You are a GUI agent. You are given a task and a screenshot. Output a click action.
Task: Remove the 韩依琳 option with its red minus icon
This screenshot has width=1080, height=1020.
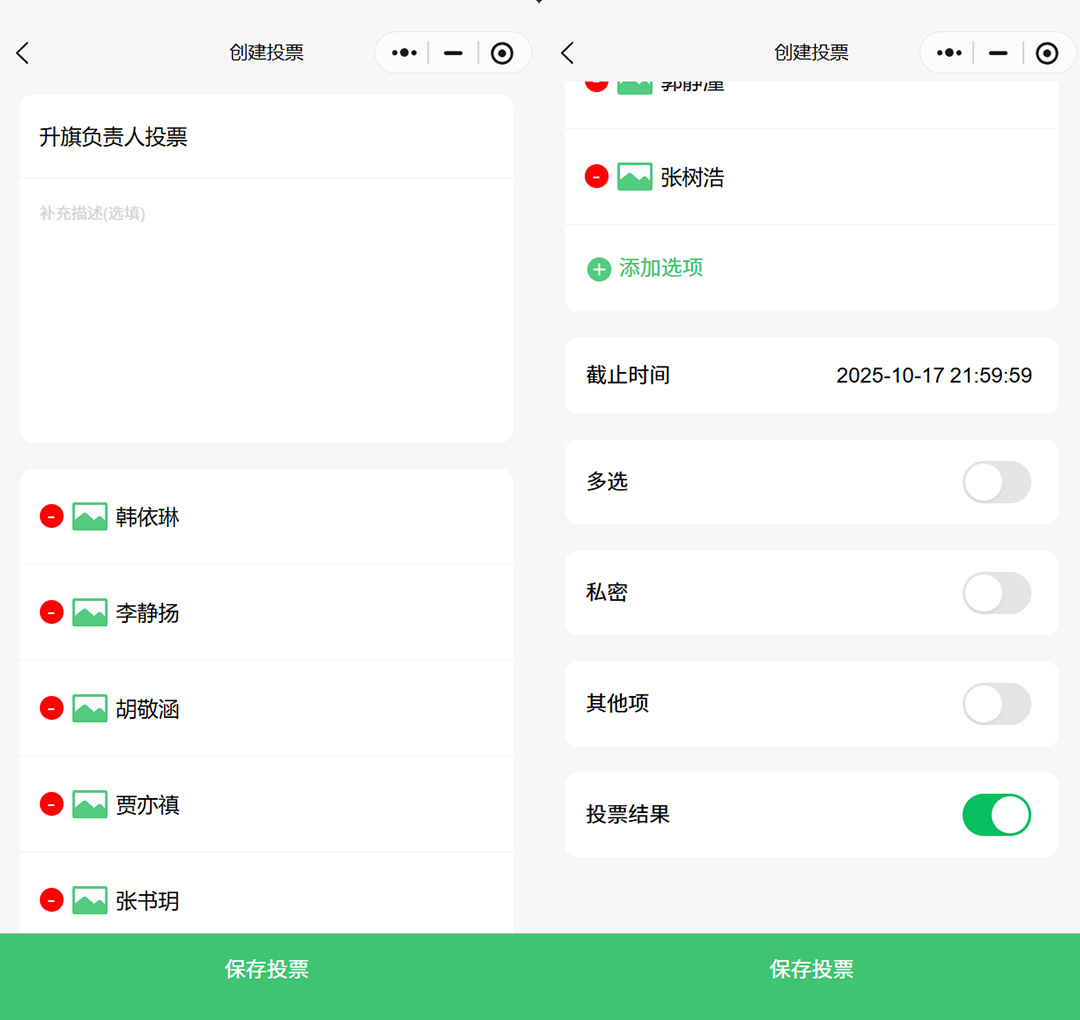point(52,516)
